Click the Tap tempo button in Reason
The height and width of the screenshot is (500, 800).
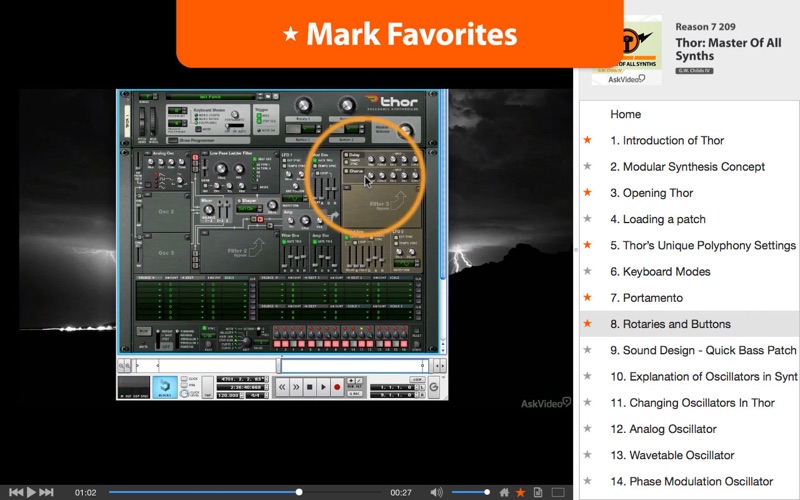coord(208,387)
